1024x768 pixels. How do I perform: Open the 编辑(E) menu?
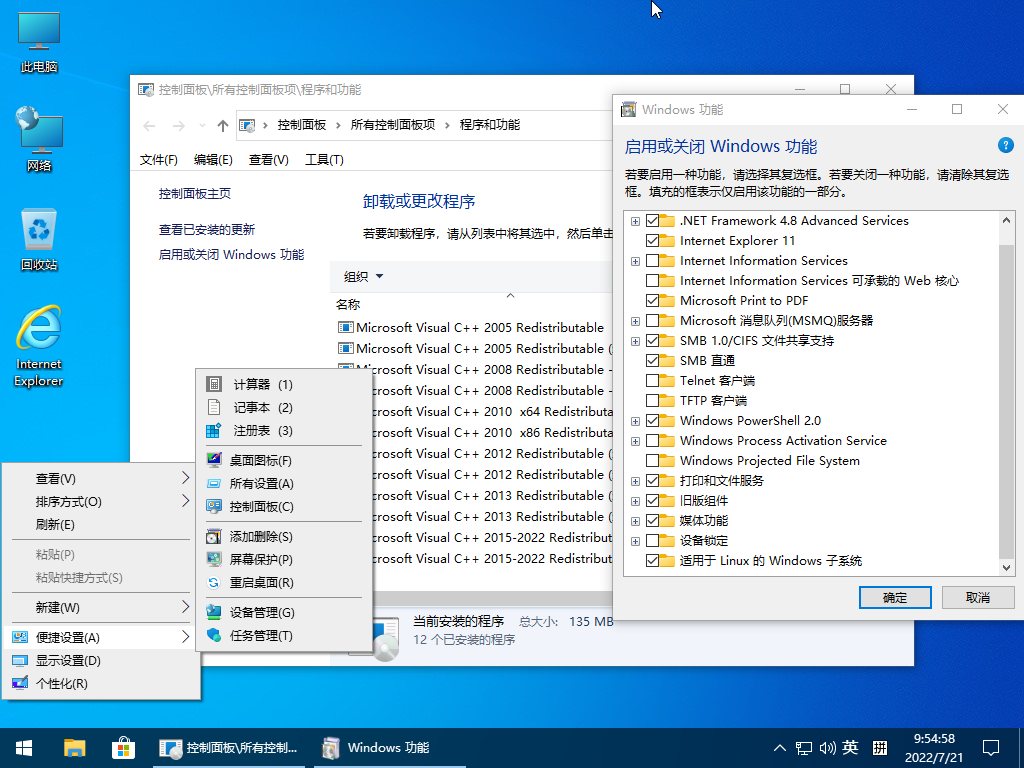pyautogui.click(x=214, y=160)
